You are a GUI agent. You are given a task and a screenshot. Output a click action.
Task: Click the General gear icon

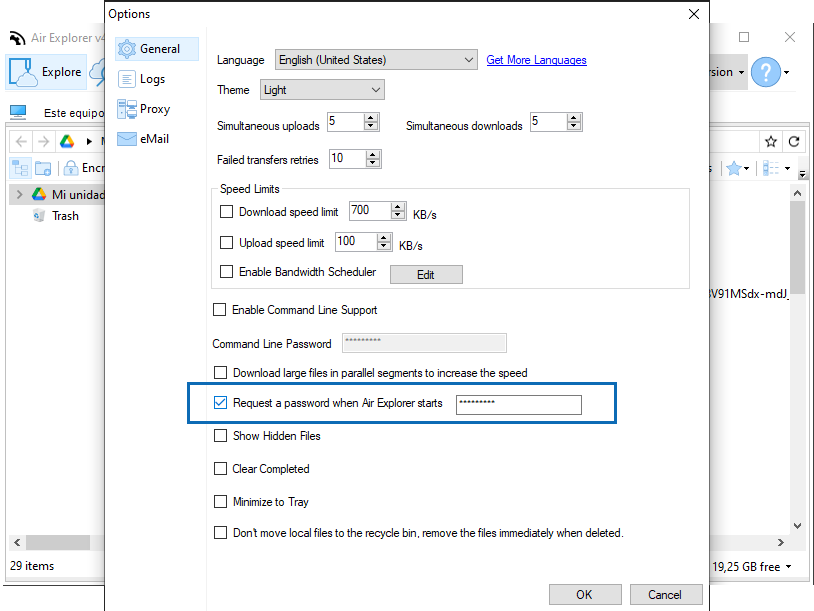click(127, 49)
